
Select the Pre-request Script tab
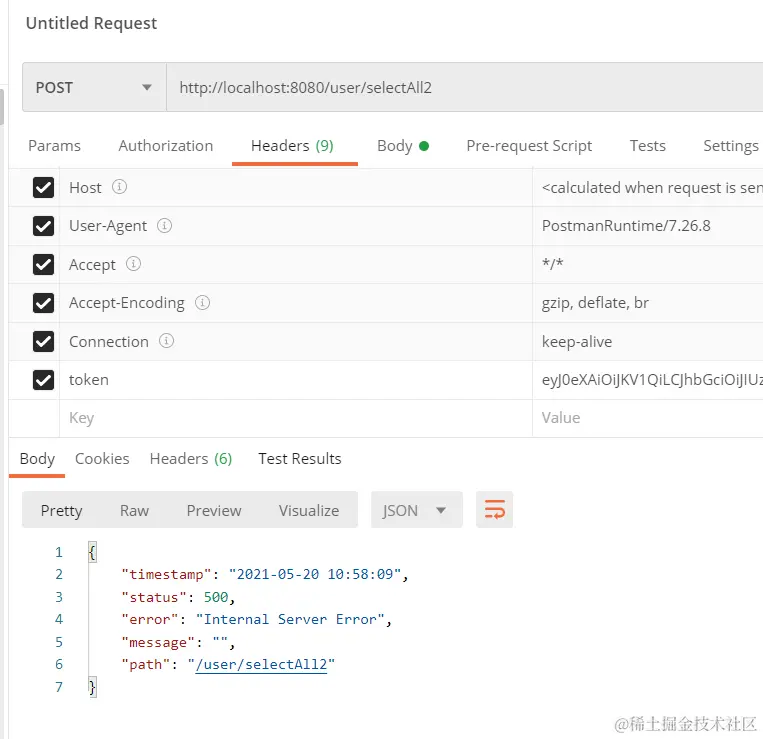tap(529, 146)
